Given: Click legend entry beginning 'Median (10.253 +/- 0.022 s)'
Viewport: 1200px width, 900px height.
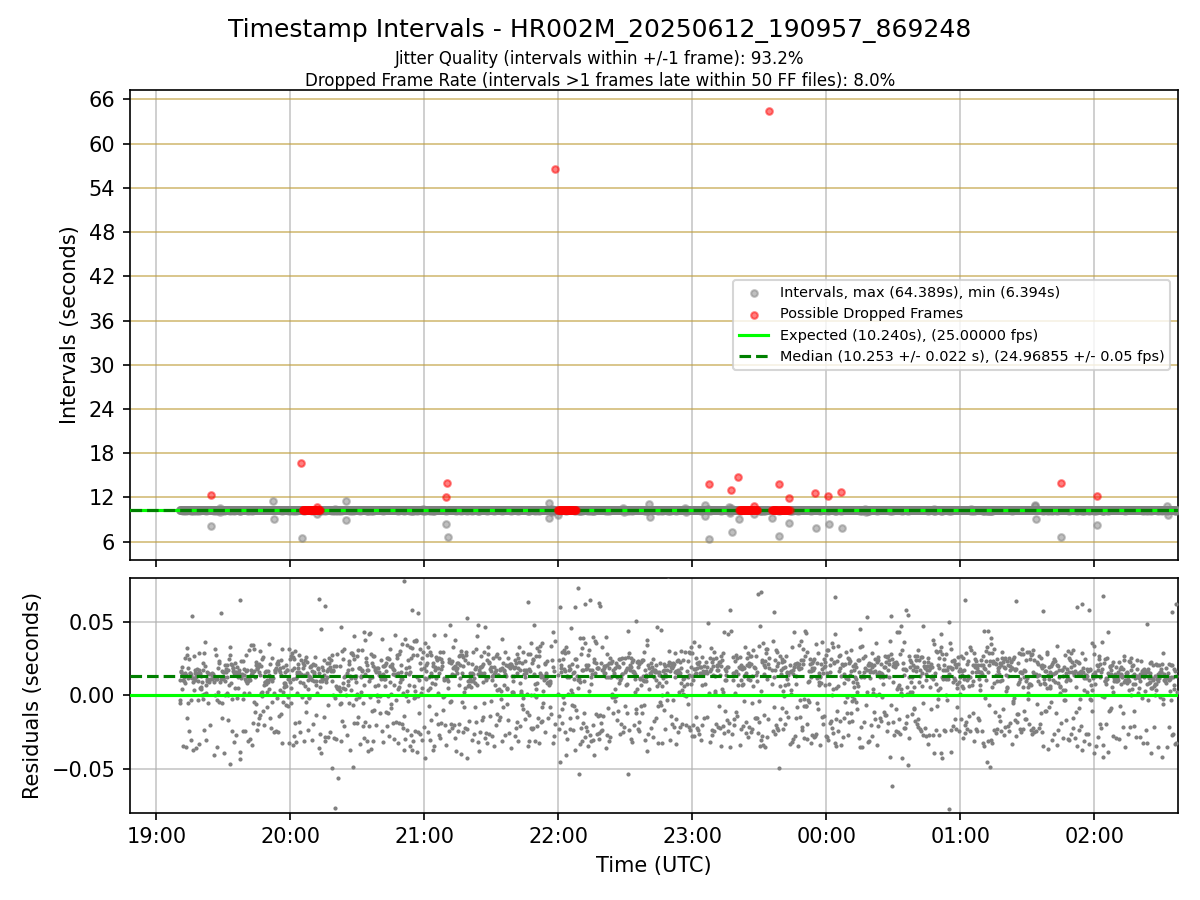Looking at the screenshot, I should (x=971, y=356).
